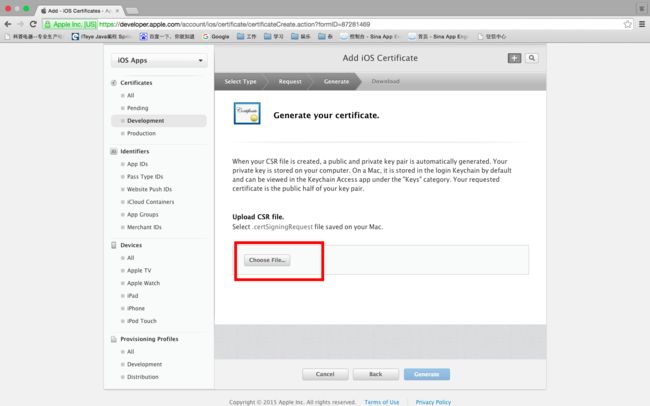Viewport: 650px width, 406px height.
Task: Show All provisioning profiles
Action: (x=131, y=352)
